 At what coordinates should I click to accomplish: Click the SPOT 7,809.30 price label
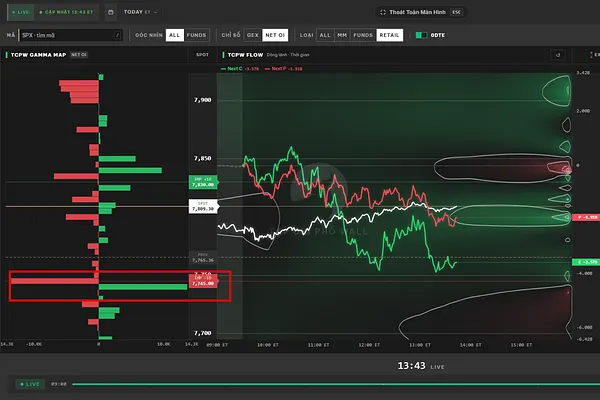203,207
